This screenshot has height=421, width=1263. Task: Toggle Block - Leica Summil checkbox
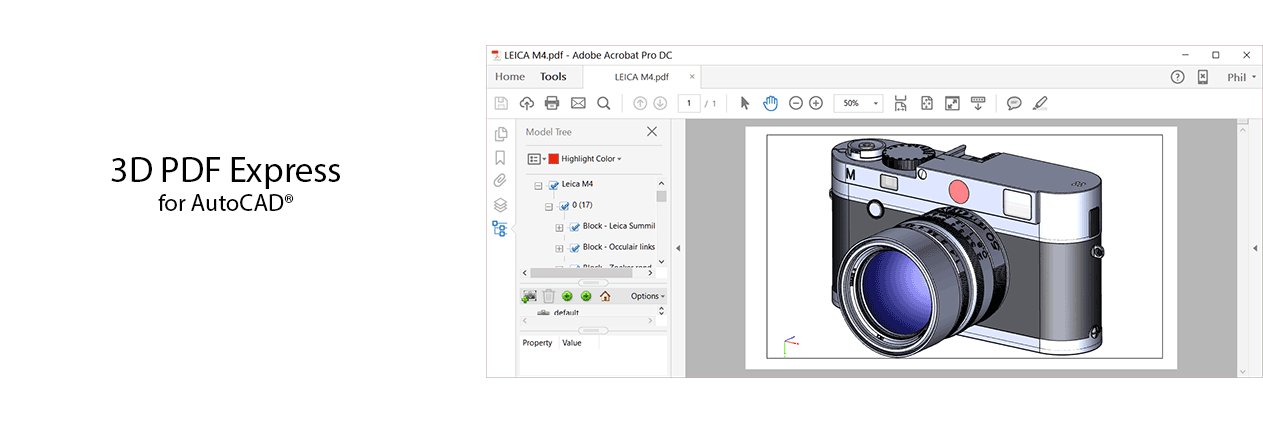[575, 227]
